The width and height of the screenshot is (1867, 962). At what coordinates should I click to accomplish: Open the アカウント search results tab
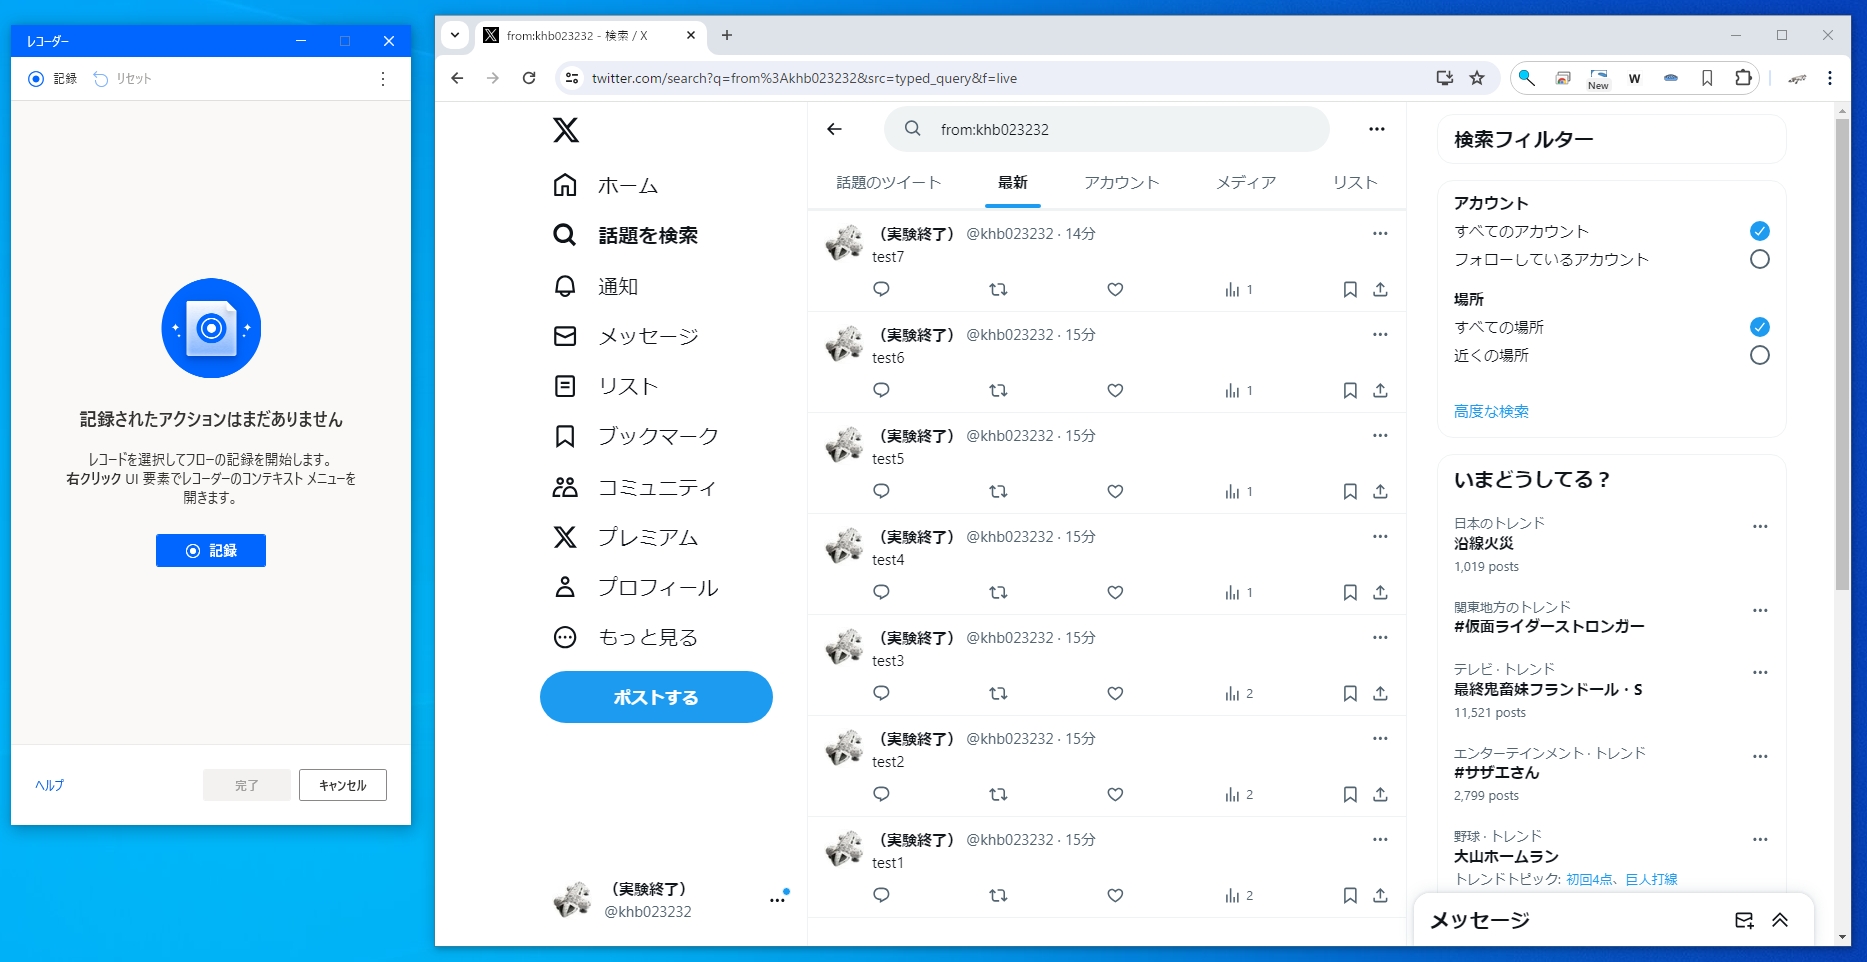coord(1120,183)
